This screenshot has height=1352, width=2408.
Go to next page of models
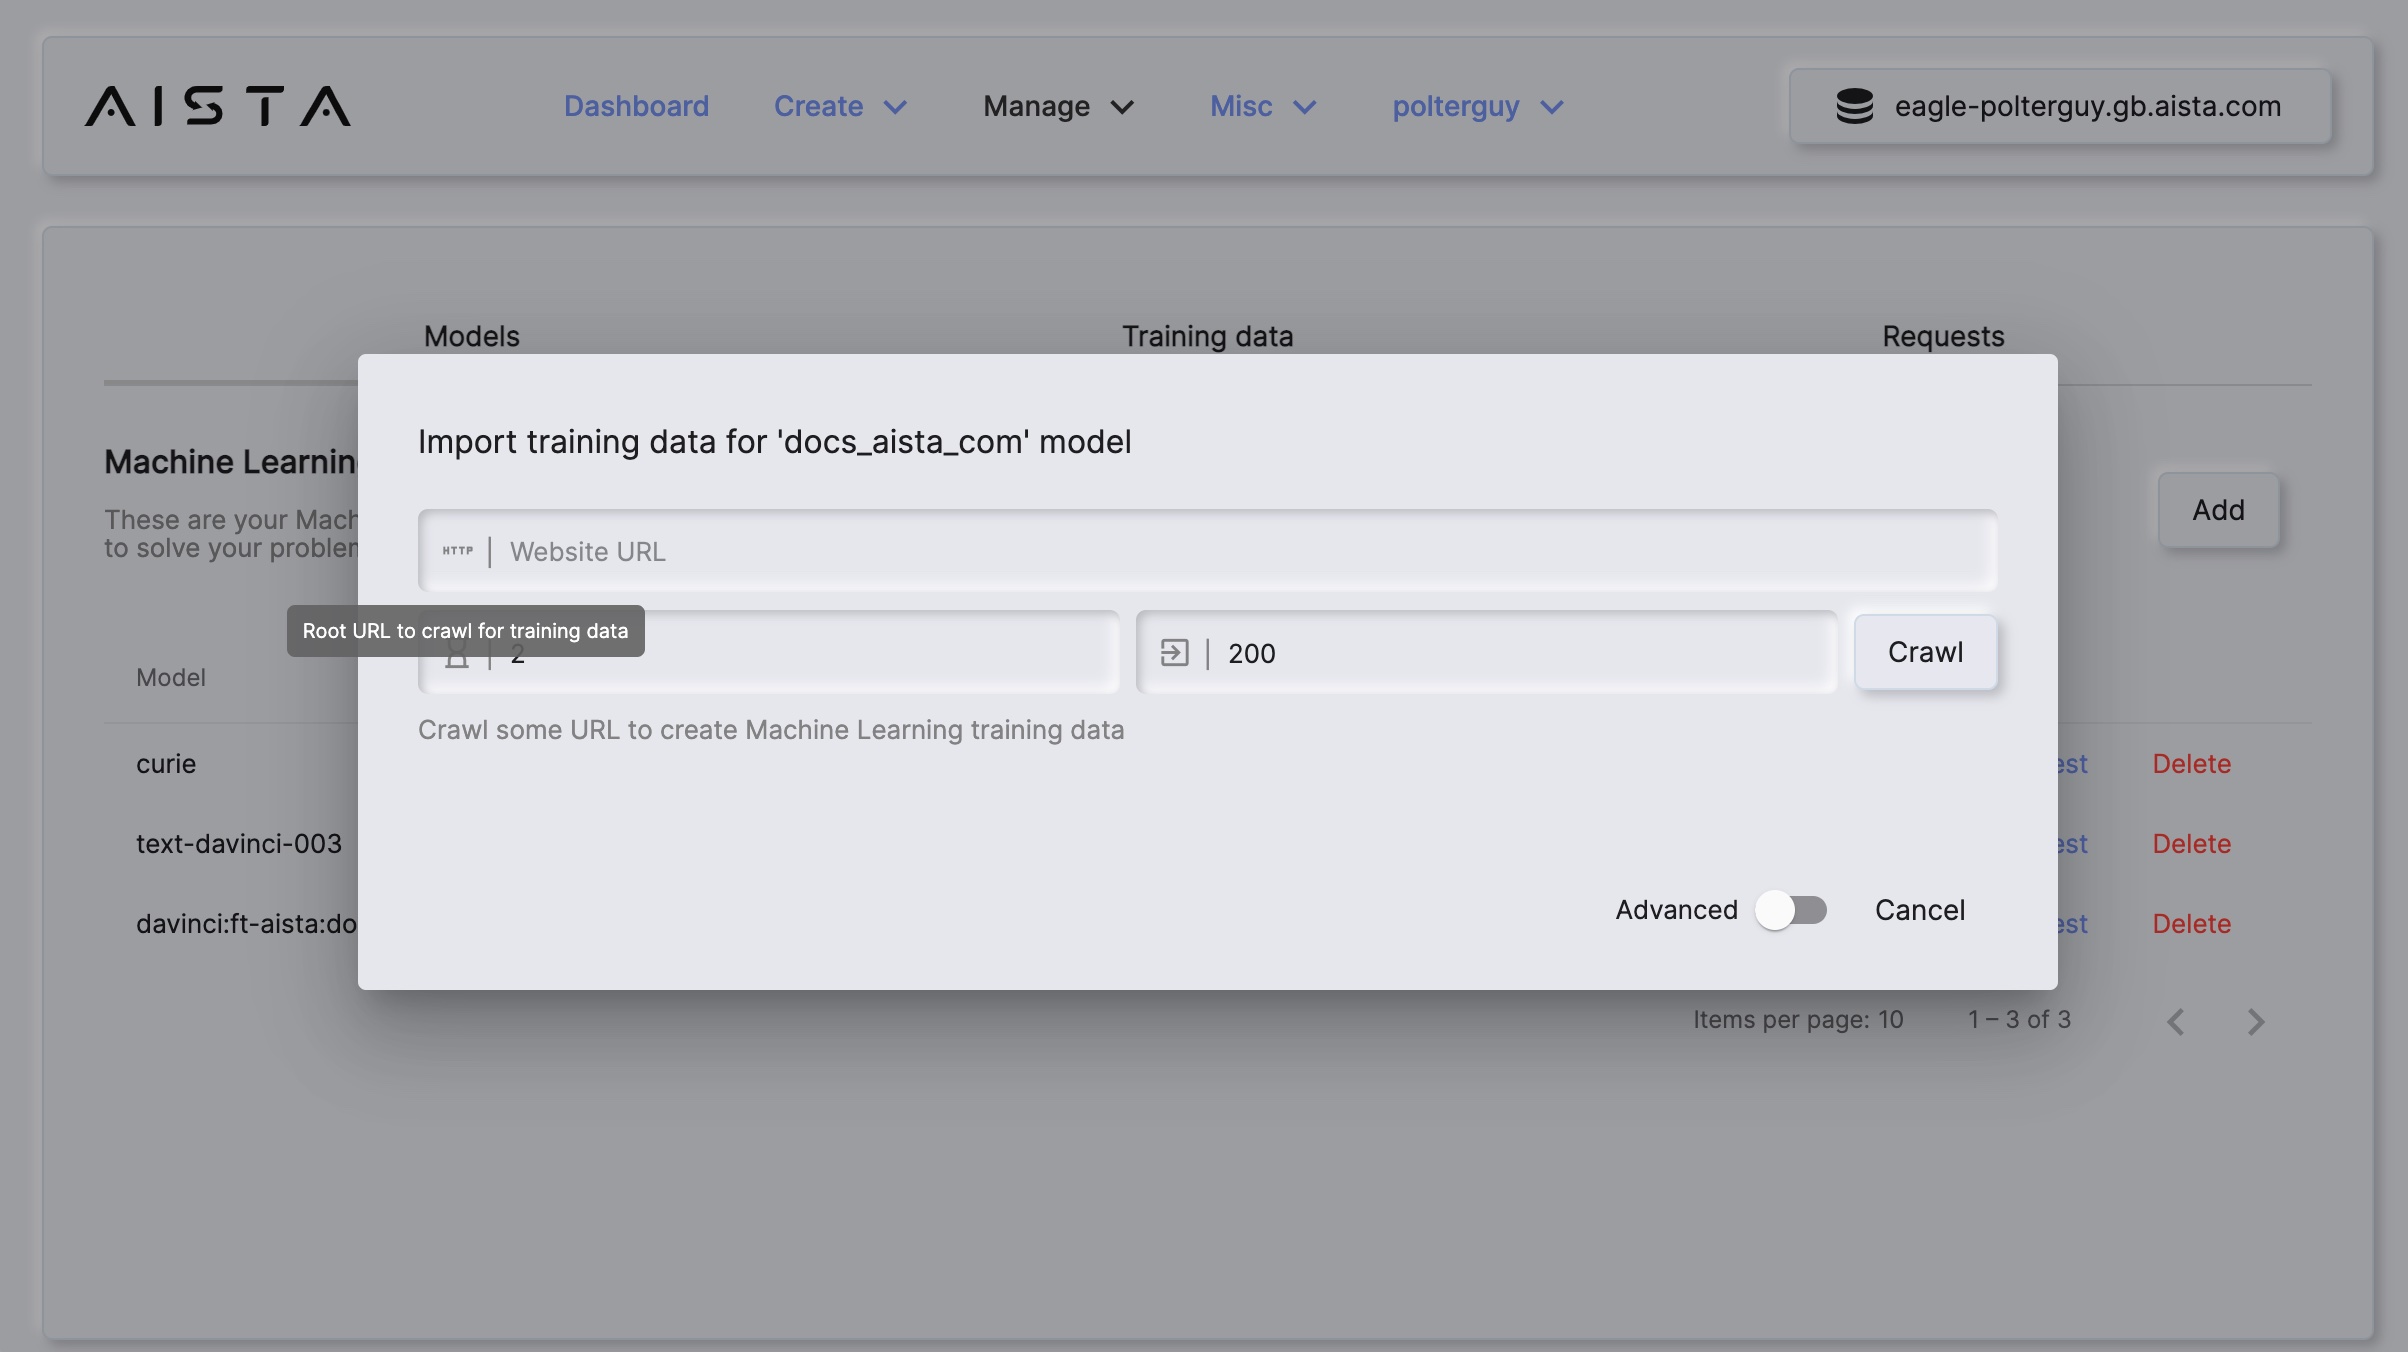tap(2255, 1021)
